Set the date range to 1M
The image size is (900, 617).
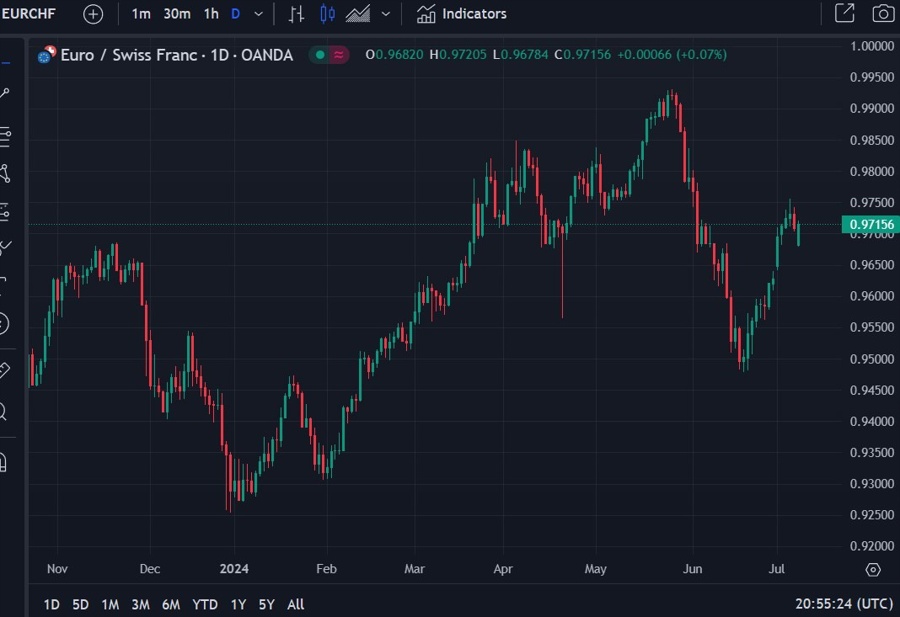(x=110, y=604)
